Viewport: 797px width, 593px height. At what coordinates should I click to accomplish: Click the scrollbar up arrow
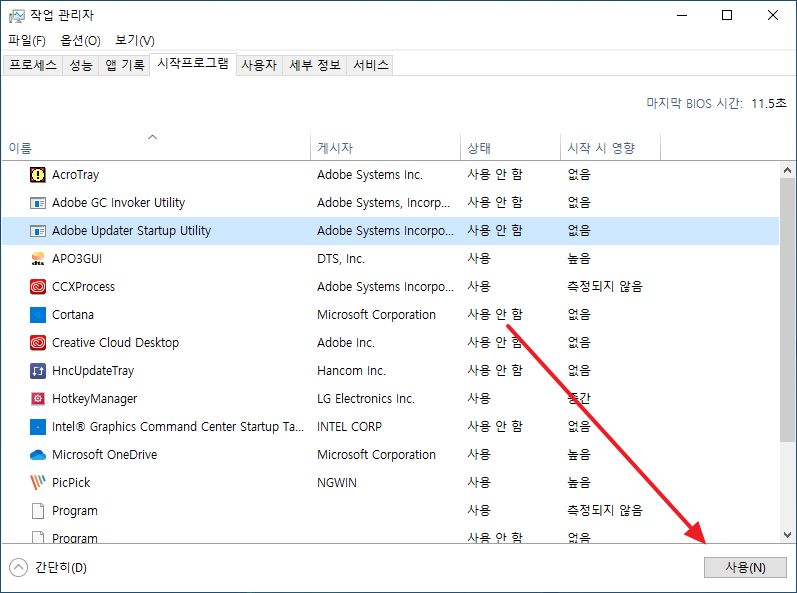point(787,170)
